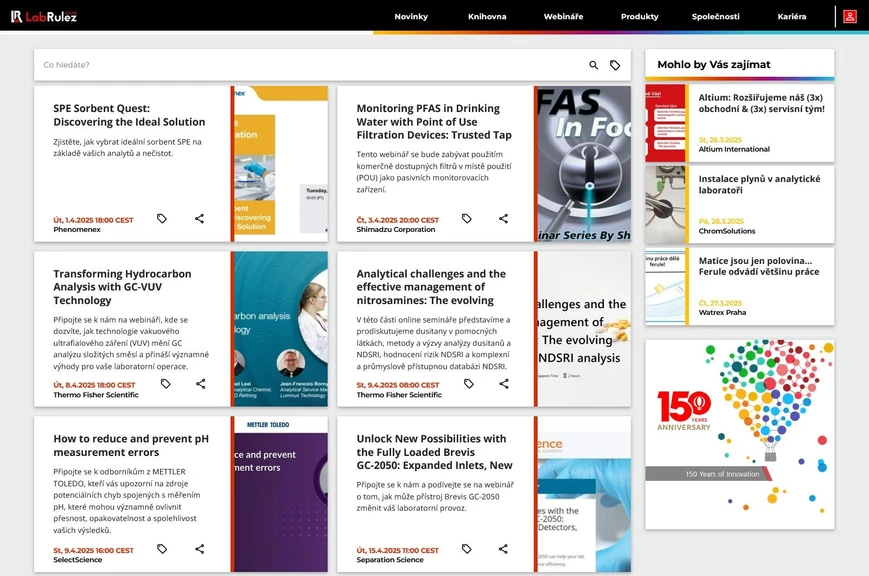Click the share icon on the SPE Sorbent webinar
The width and height of the screenshot is (869, 576).
pos(199,218)
